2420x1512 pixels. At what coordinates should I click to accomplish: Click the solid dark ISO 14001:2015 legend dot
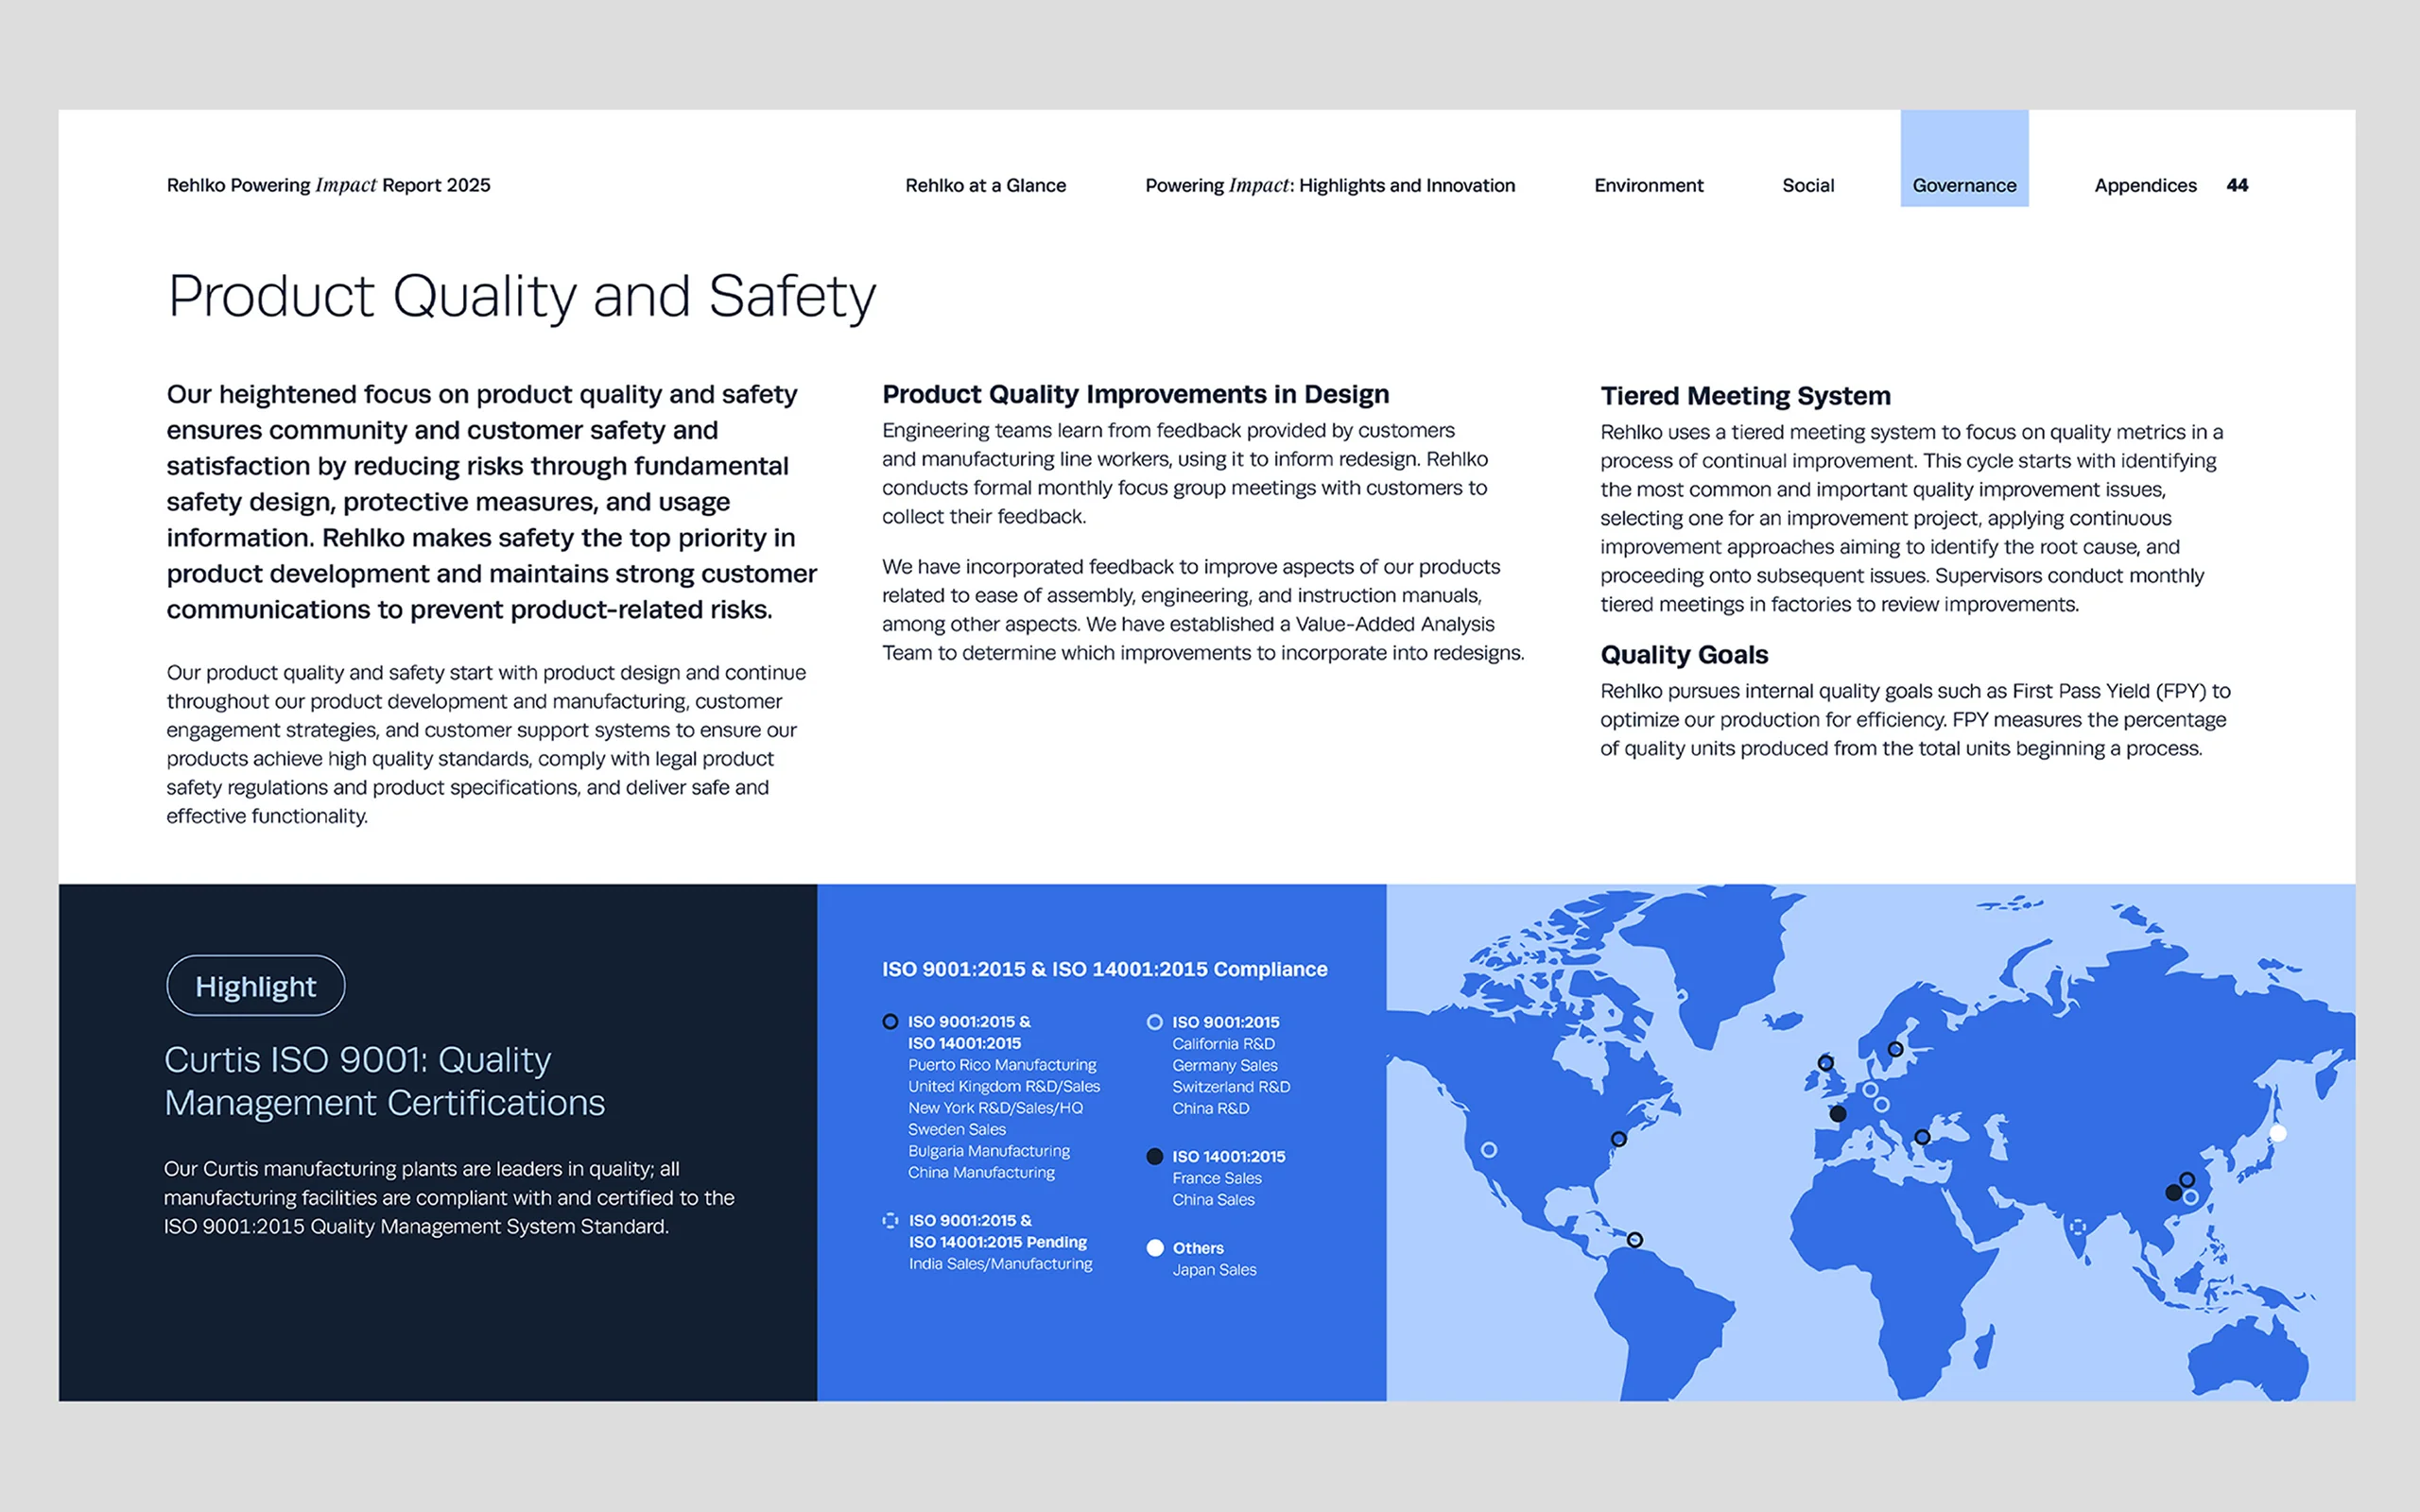[1154, 1156]
